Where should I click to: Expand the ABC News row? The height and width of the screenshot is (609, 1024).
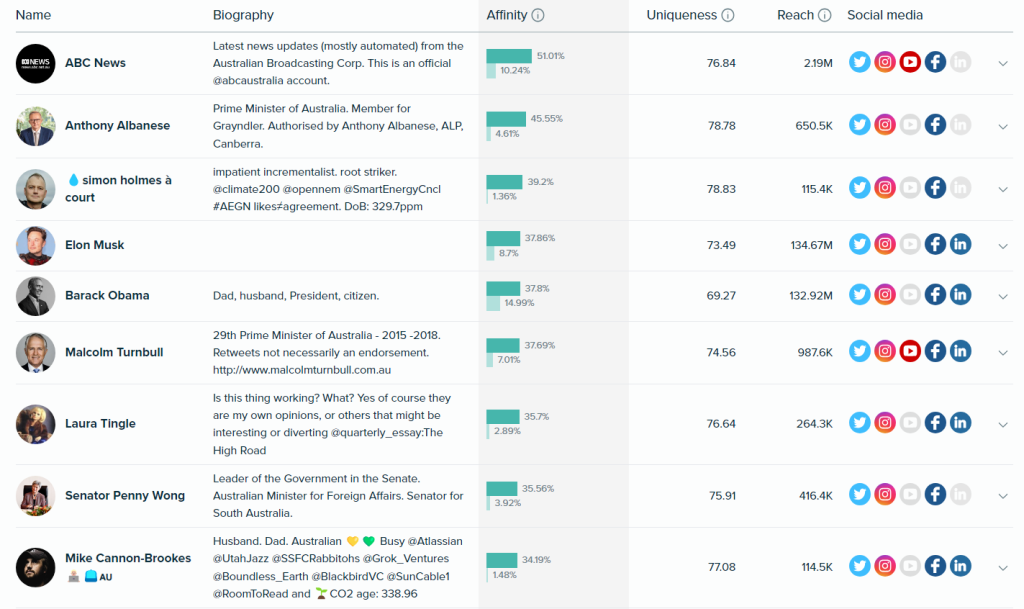[x=1003, y=63]
